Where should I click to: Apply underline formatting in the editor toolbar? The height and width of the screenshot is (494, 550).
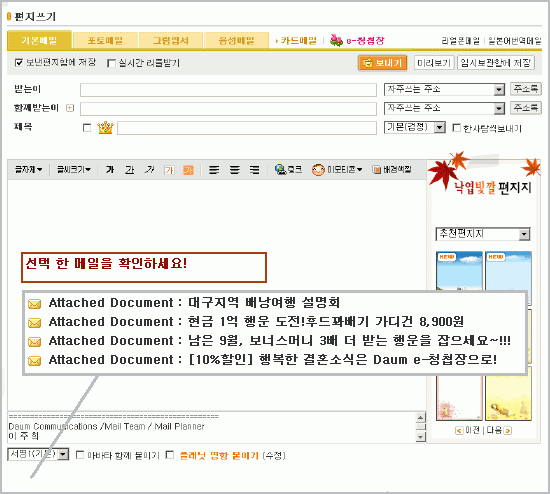click(x=130, y=170)
